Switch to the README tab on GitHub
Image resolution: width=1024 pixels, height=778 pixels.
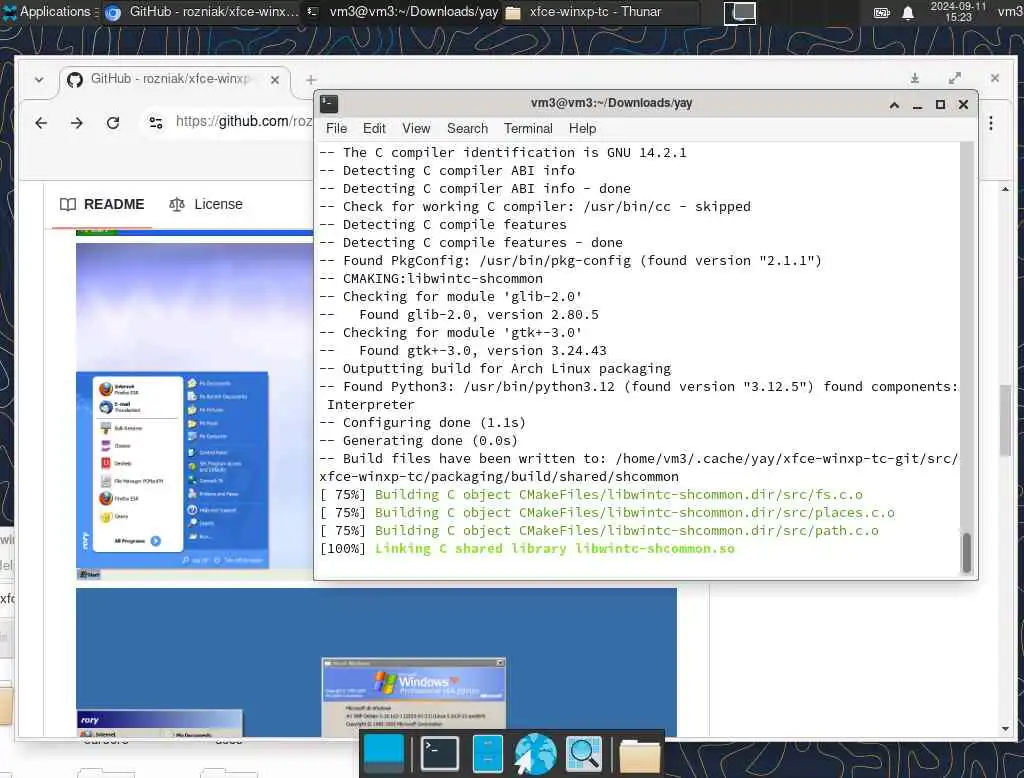[102, 204]
